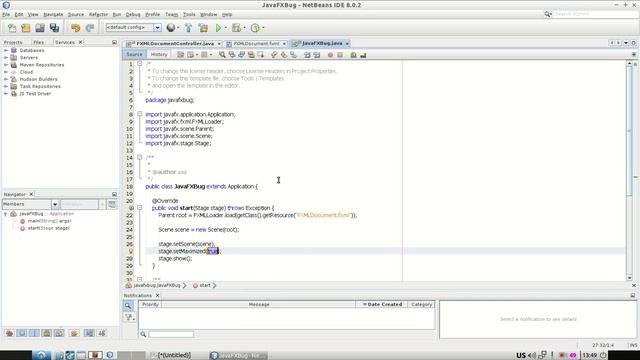Toggle seventh Navigator filter button at bottom
This screenshot has height=360, width=640.
pyautogui.click(x=89, y=333)
